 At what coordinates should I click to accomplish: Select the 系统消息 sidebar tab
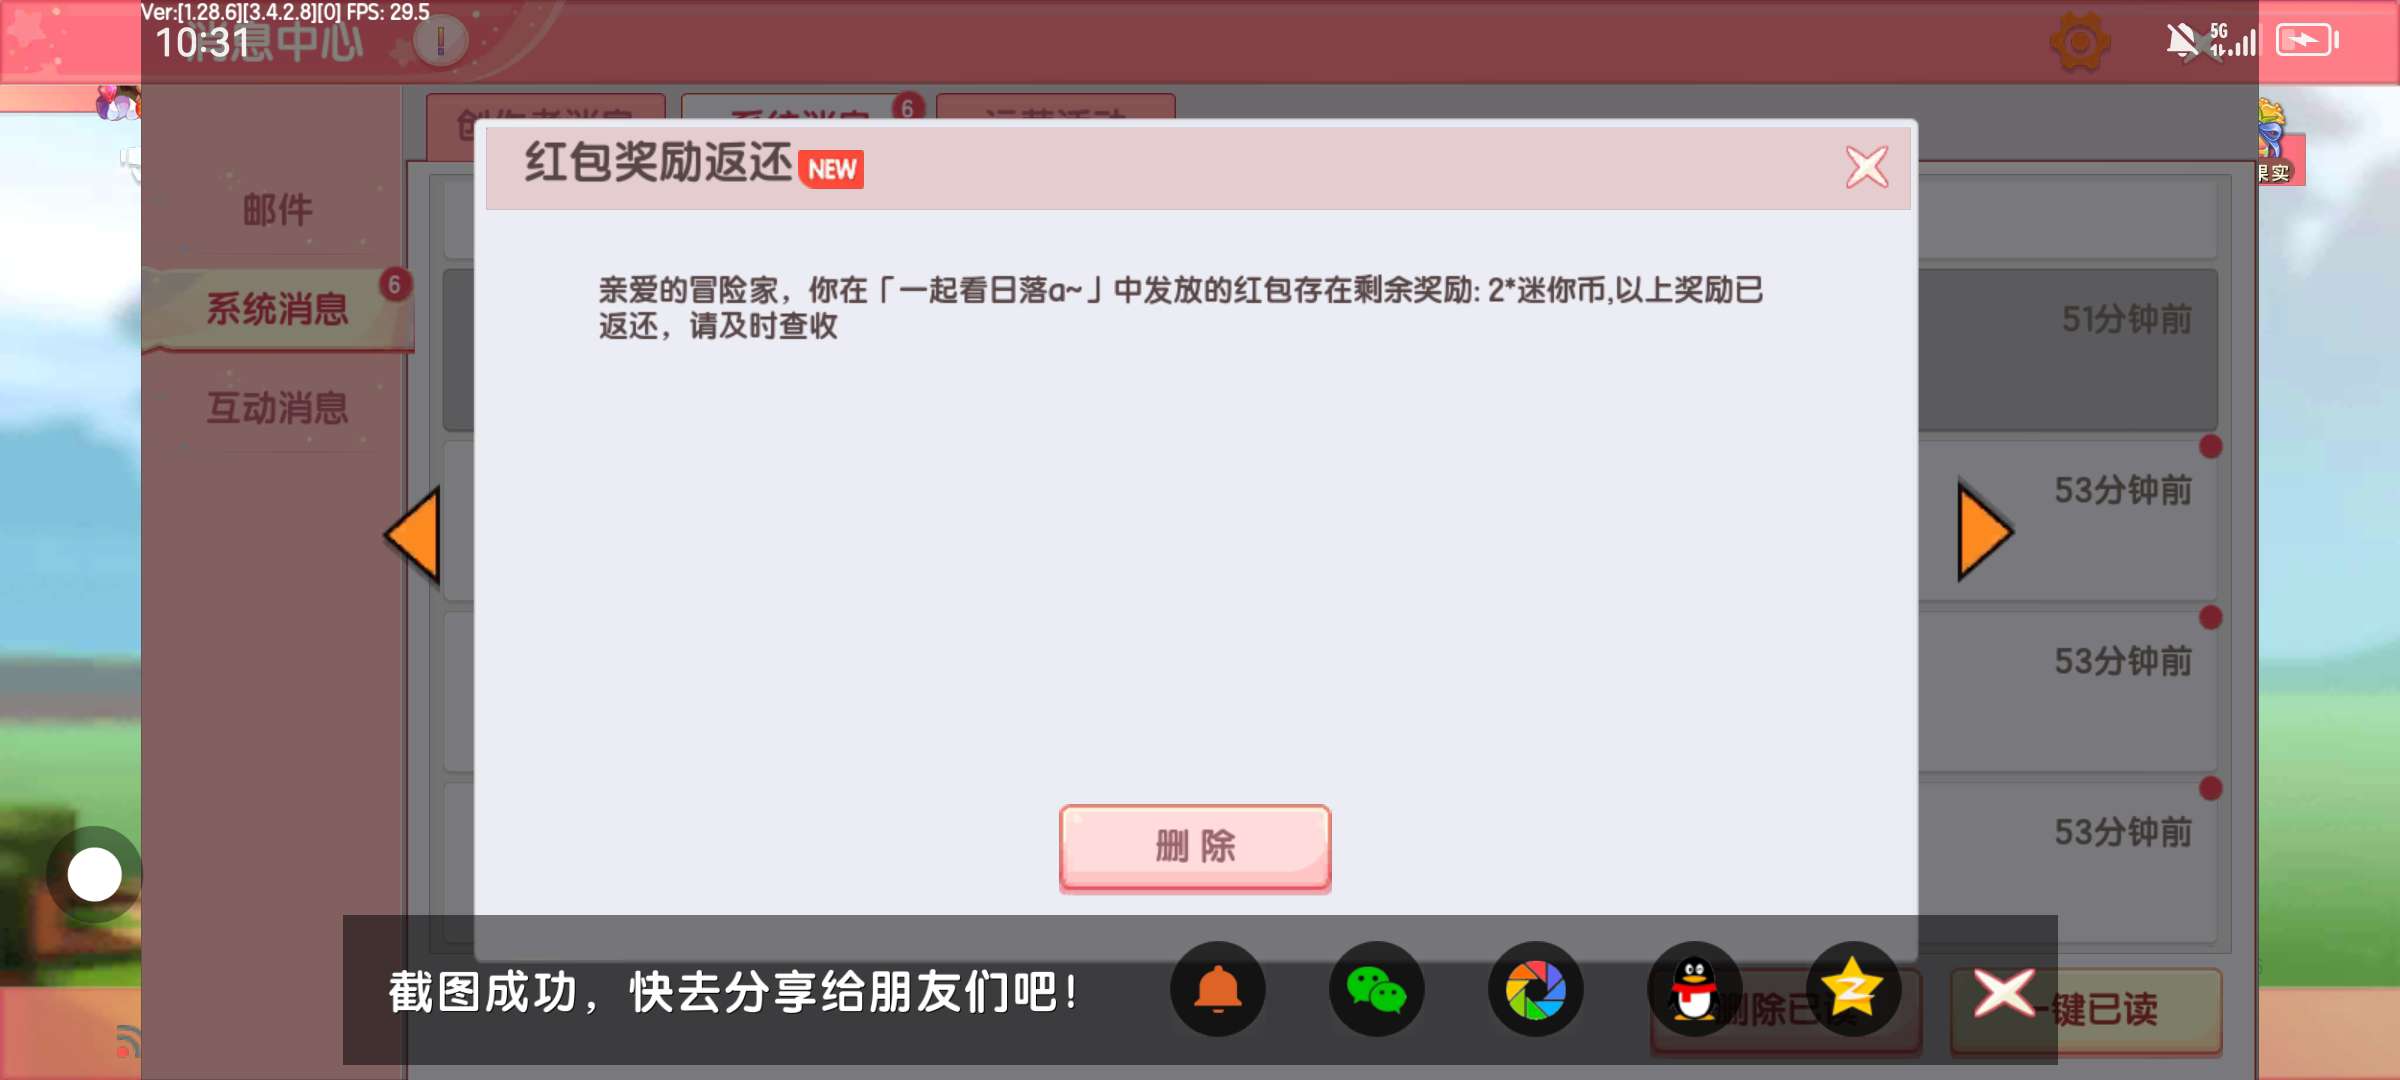coord(277,309)
